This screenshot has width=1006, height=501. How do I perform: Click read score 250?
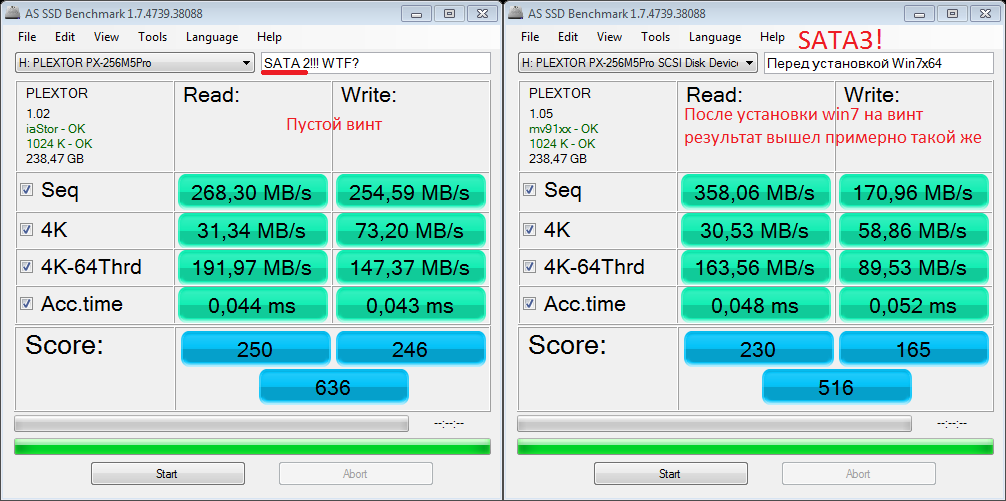[x=255, y=348]
